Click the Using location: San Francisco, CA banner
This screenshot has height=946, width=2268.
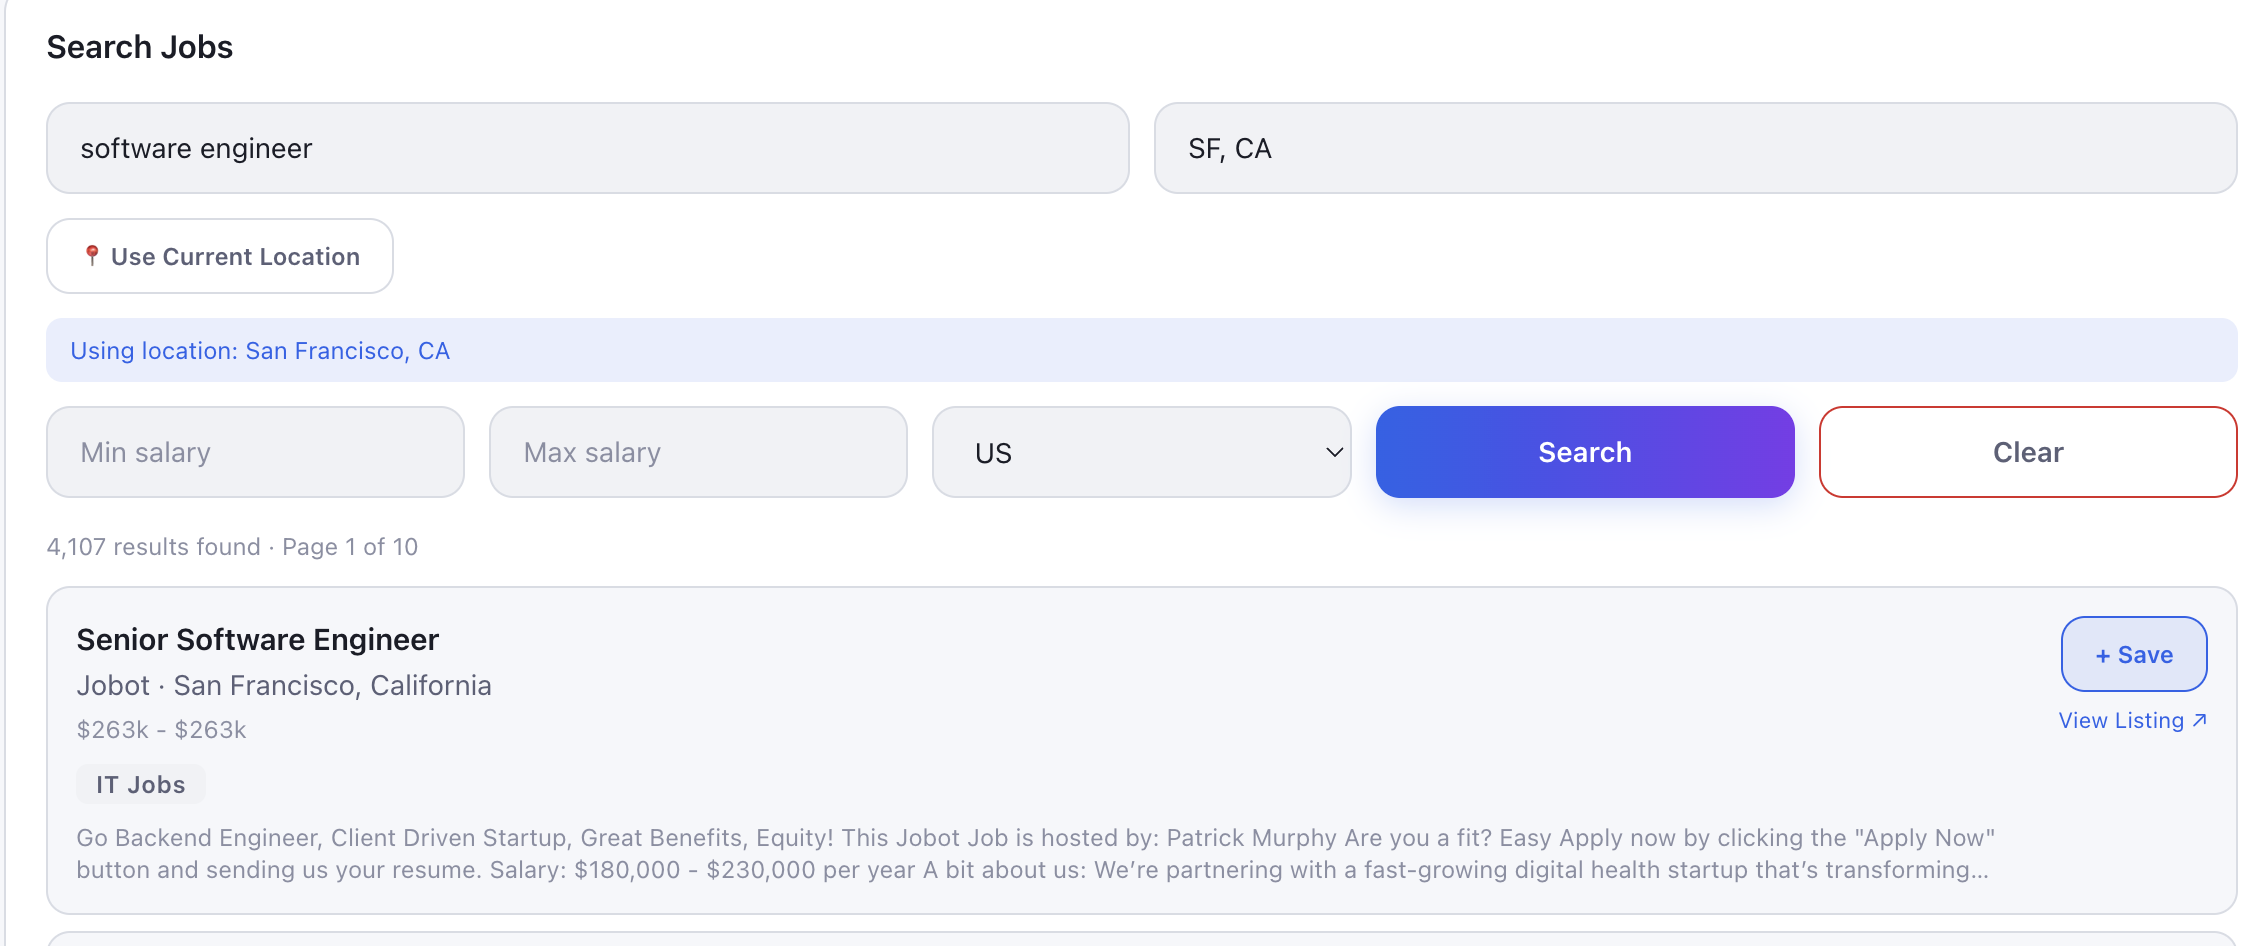click(x=260, y=350)
